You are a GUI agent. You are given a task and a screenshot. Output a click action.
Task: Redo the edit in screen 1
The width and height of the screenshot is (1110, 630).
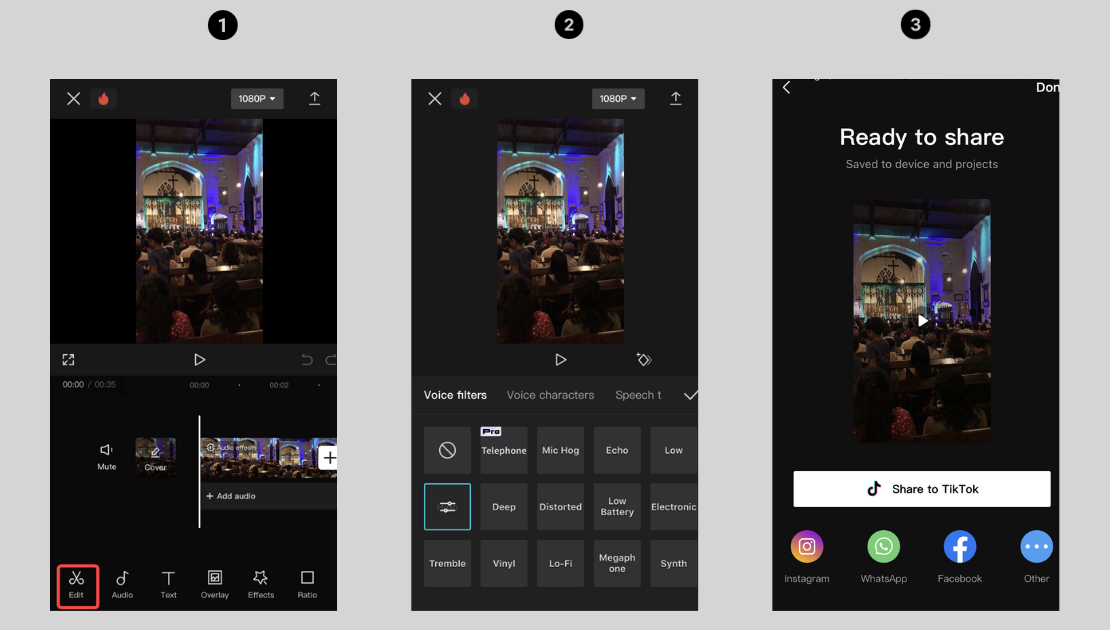click(x=331, y=360)
